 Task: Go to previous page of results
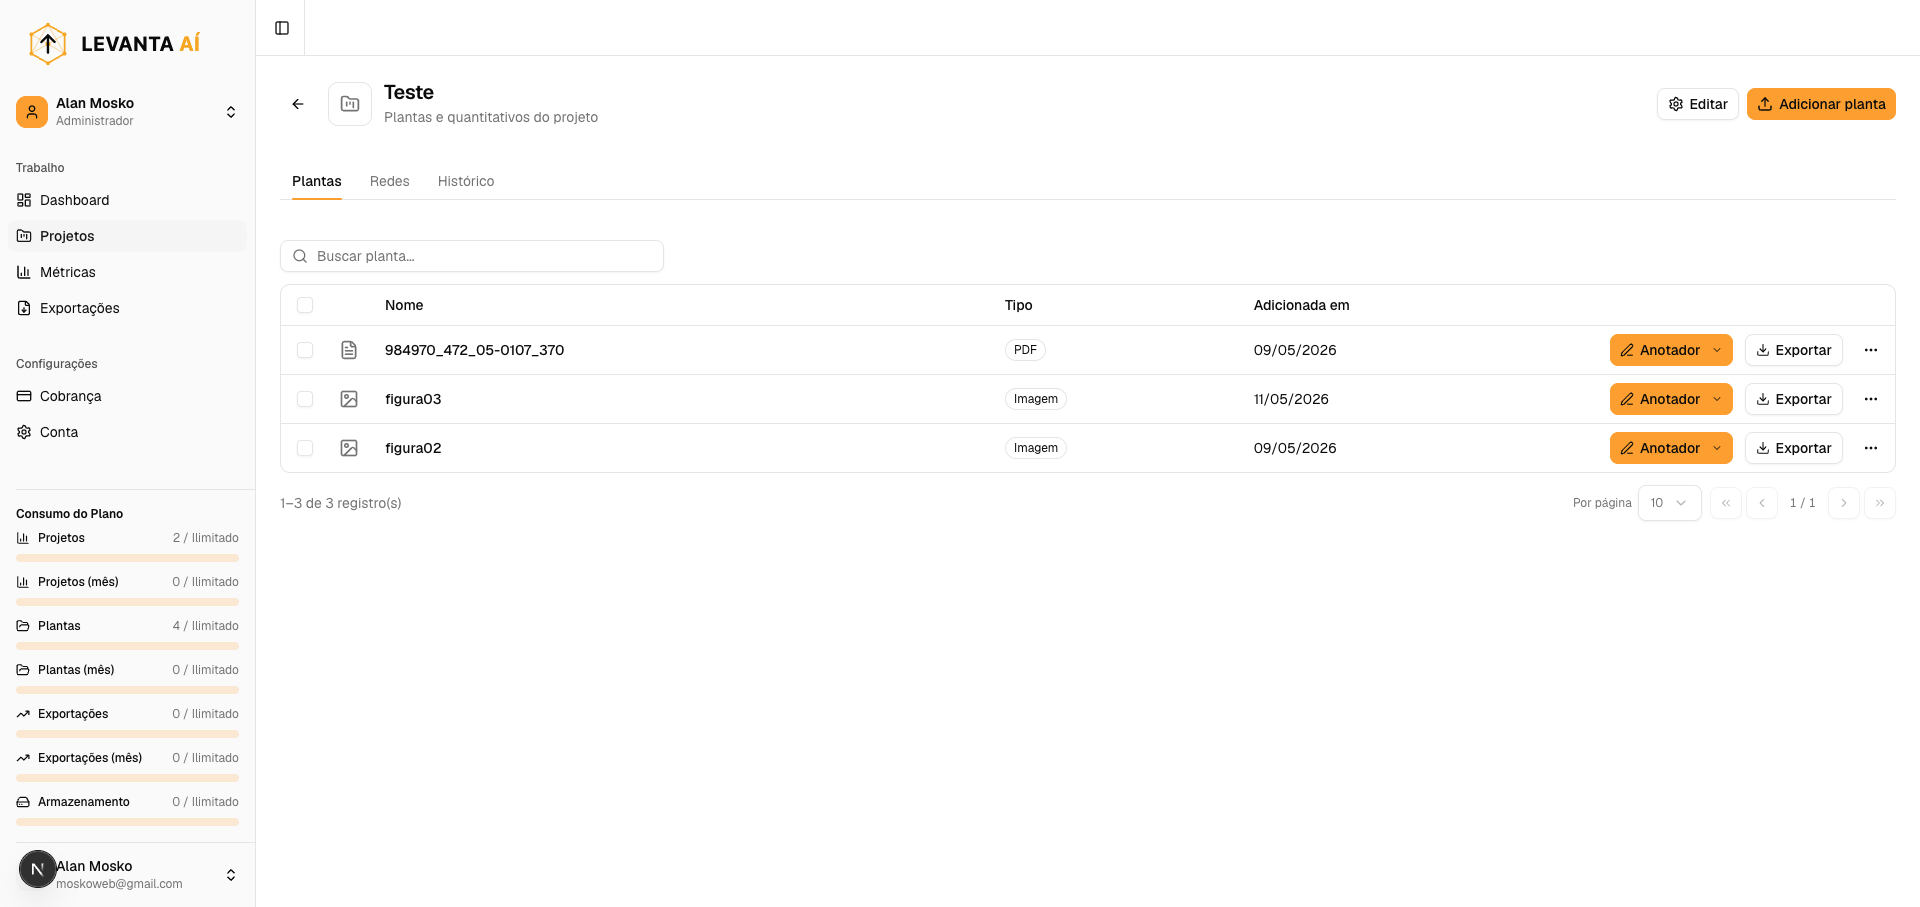(1762, 503)
